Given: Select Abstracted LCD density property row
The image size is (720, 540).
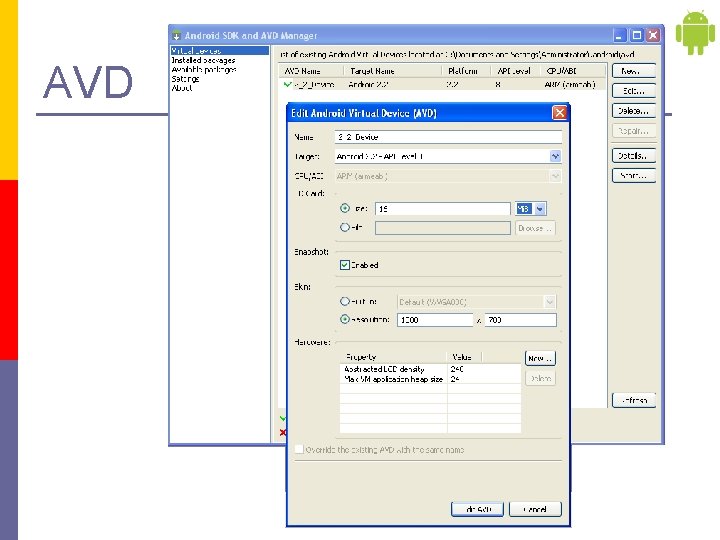Looking at the screenshot, I should [x=430, y=369].
